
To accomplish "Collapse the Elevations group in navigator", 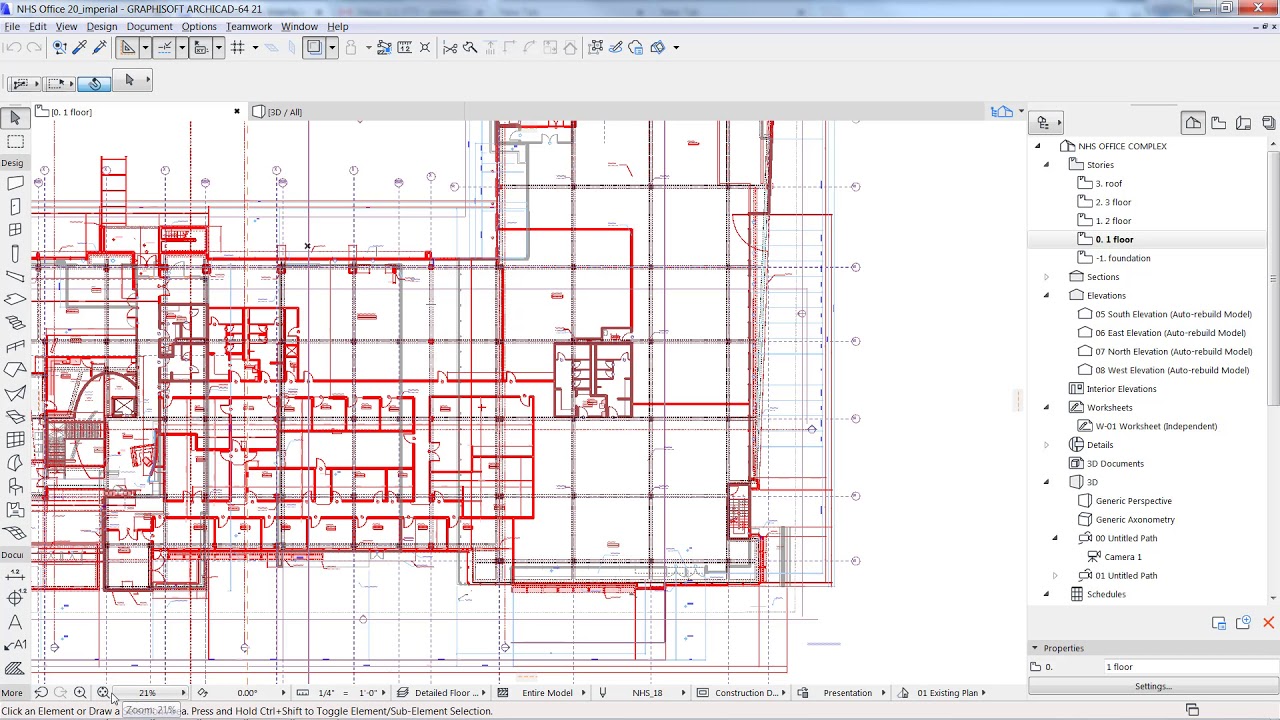I will point(1046,296).
